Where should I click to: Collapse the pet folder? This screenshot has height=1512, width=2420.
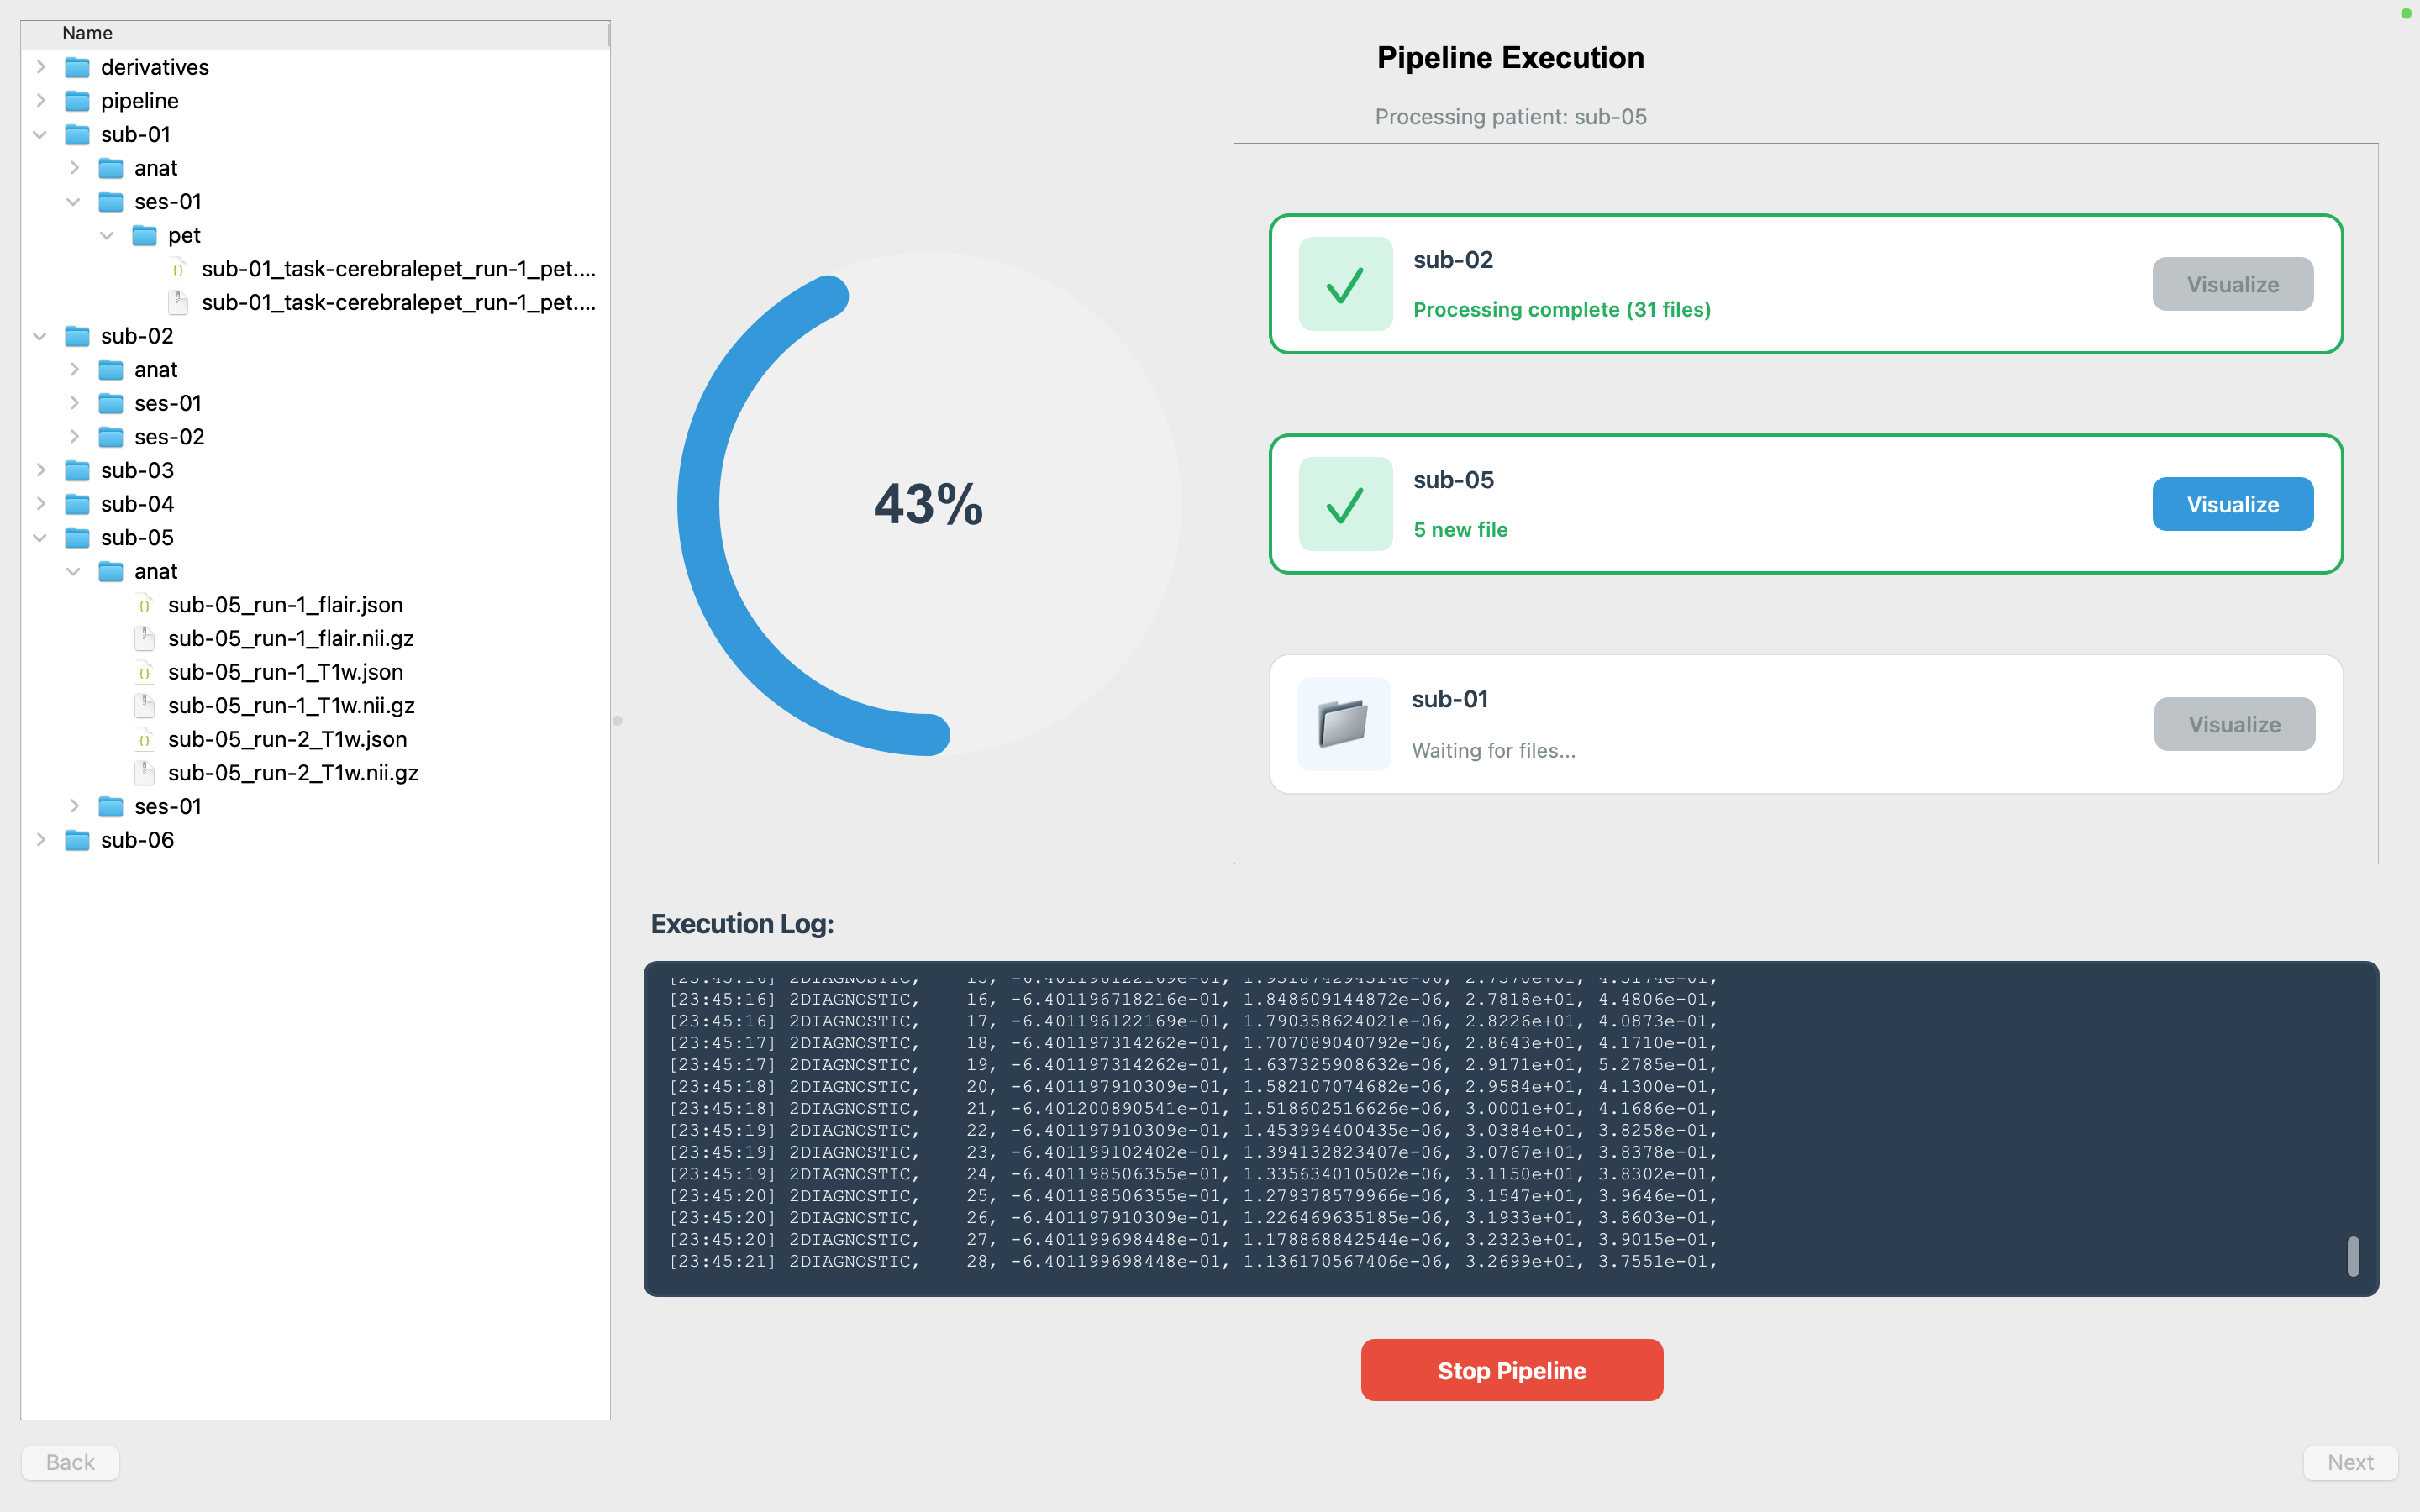(108, 235)
